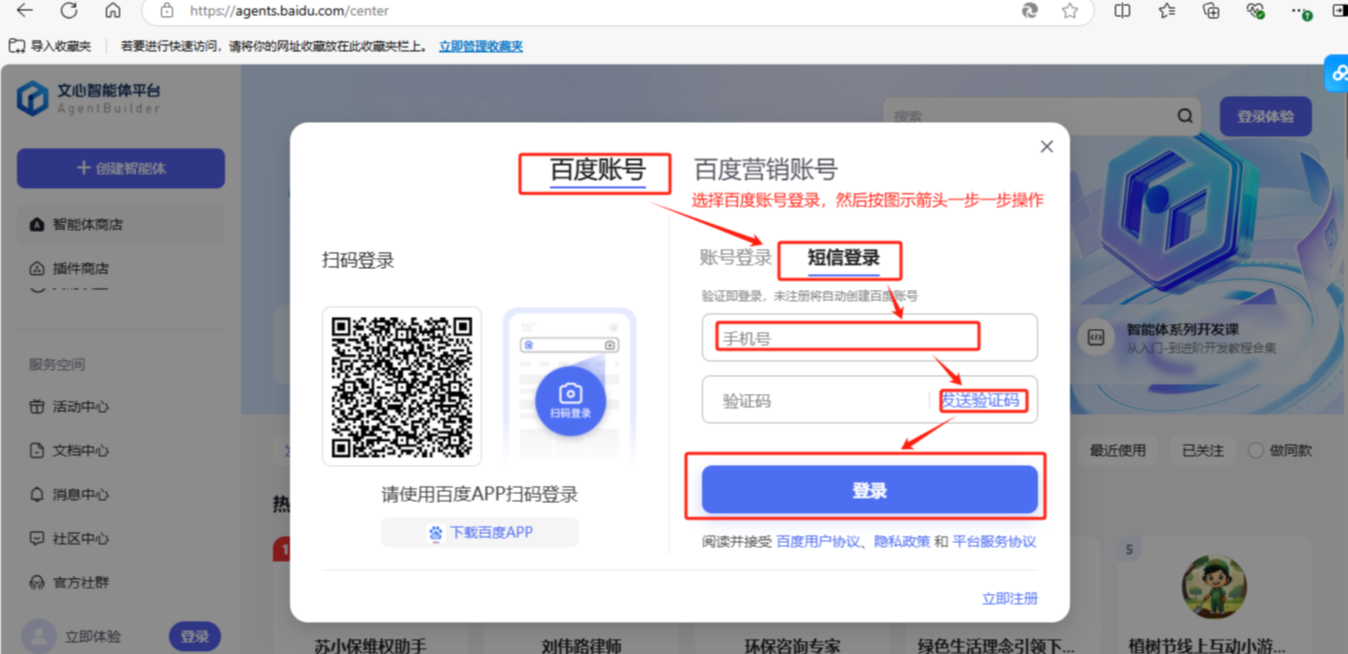This screenshot has width=1348, height=654.
Task: Click the search magnifier icon
Action: (1185, 116)
